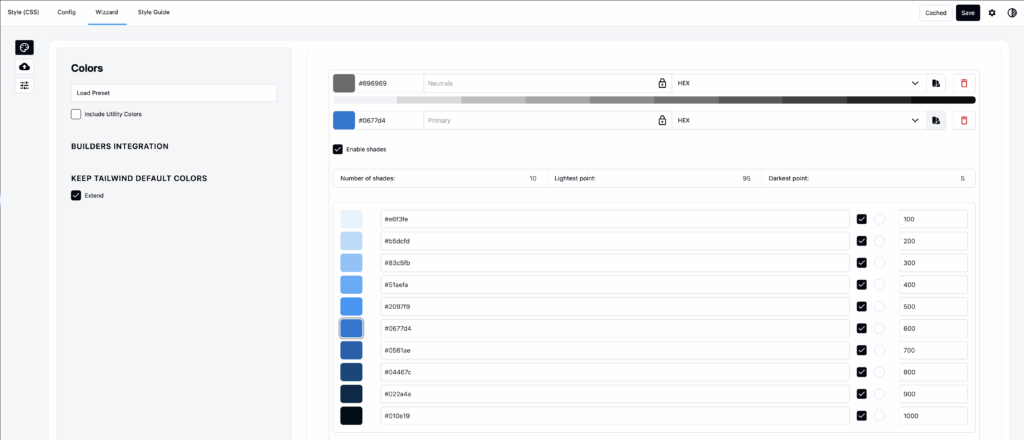Click the Neutrals gray gradient shade bar
Viewport: 1024px width, 440px height.
(x=654, y=100)
